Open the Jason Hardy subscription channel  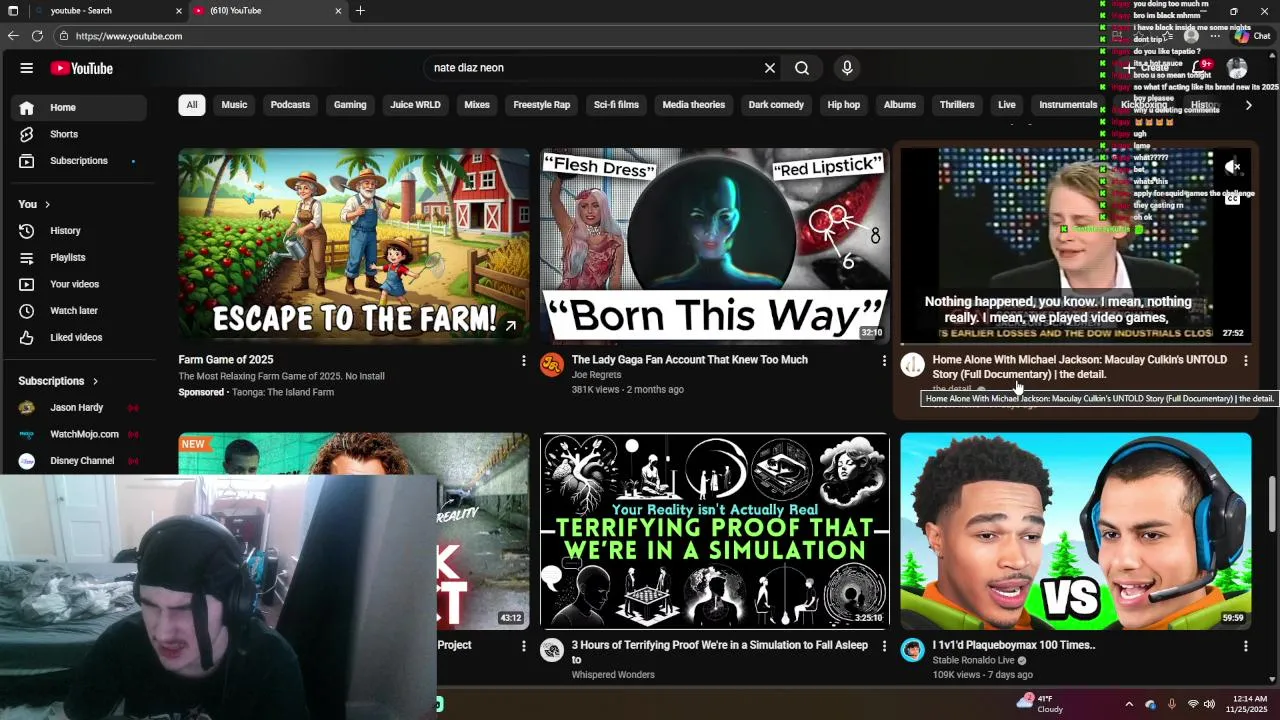pos(80,408)
